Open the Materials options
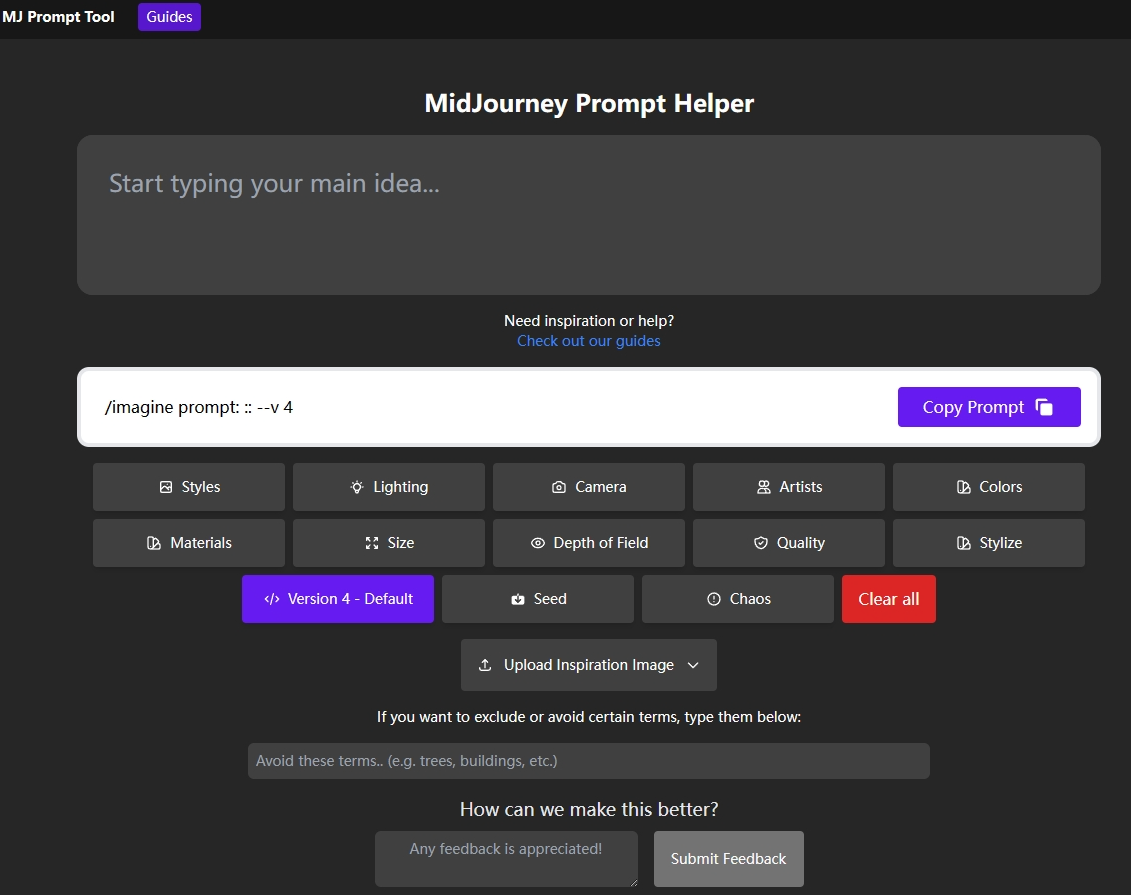 click(189, 543)
